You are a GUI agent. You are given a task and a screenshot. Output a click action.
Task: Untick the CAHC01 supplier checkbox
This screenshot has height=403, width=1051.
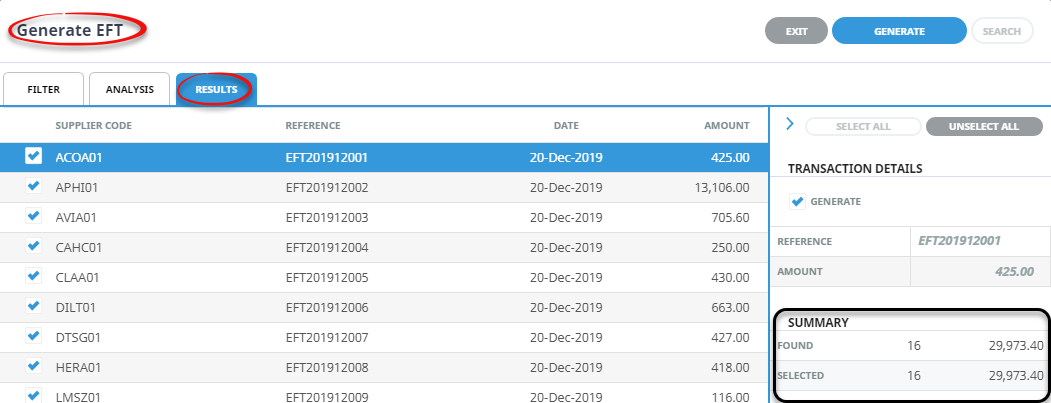point(33,246)
